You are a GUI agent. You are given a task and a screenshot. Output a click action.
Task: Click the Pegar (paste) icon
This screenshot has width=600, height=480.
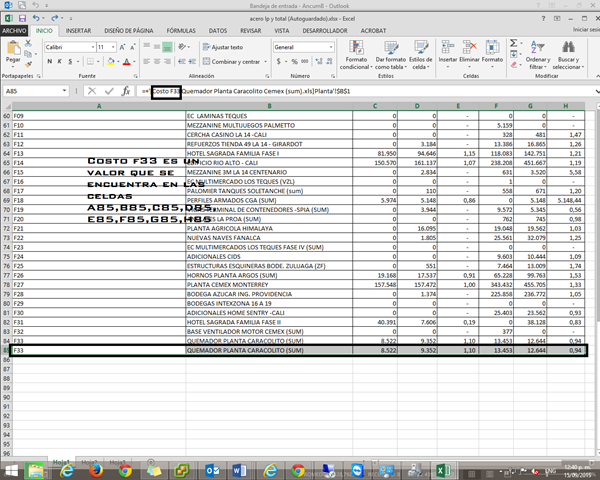[14, 48]
